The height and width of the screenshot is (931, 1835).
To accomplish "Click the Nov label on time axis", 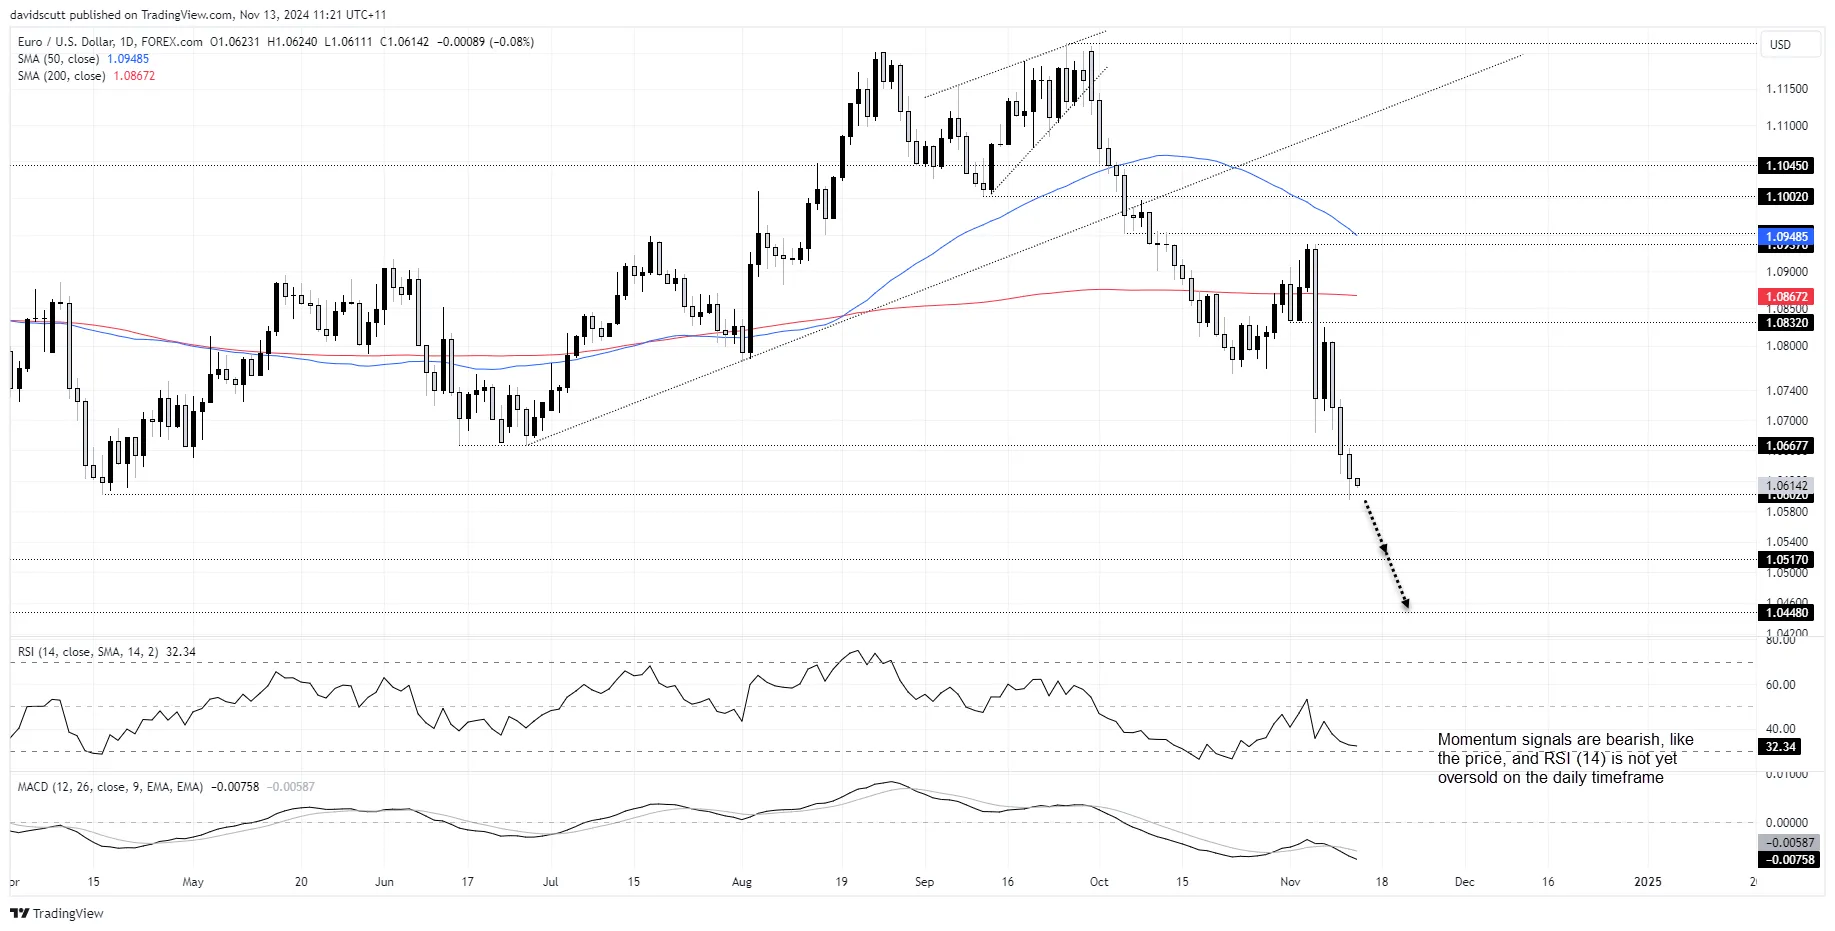I will pos(1290,882).
